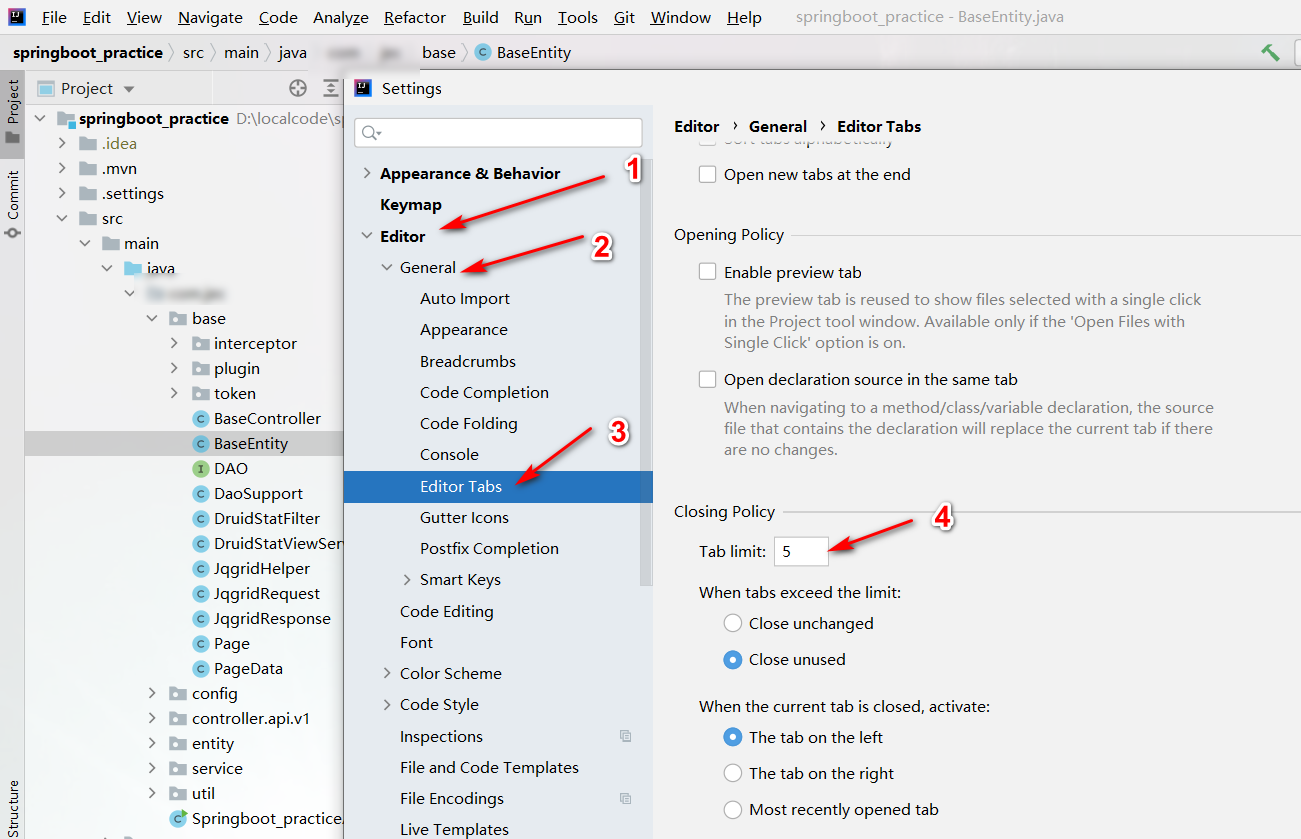Expand the Appearance & Behavior settings section
The width and height of the screenshot is (1301, 839).
367,174
